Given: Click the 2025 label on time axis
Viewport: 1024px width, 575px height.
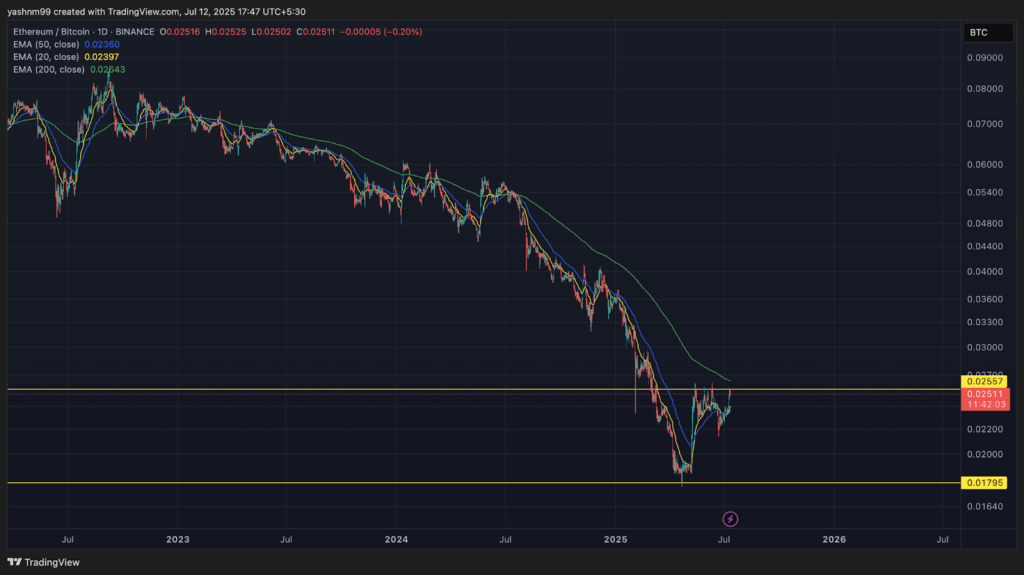Looking at the screenshot, I should tap(615, 539).
